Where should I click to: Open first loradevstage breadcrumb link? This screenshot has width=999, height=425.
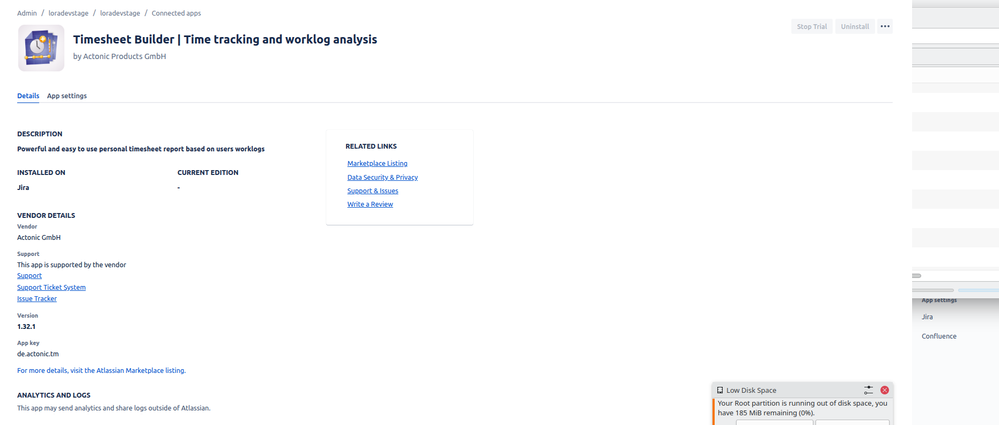(68, 13)
